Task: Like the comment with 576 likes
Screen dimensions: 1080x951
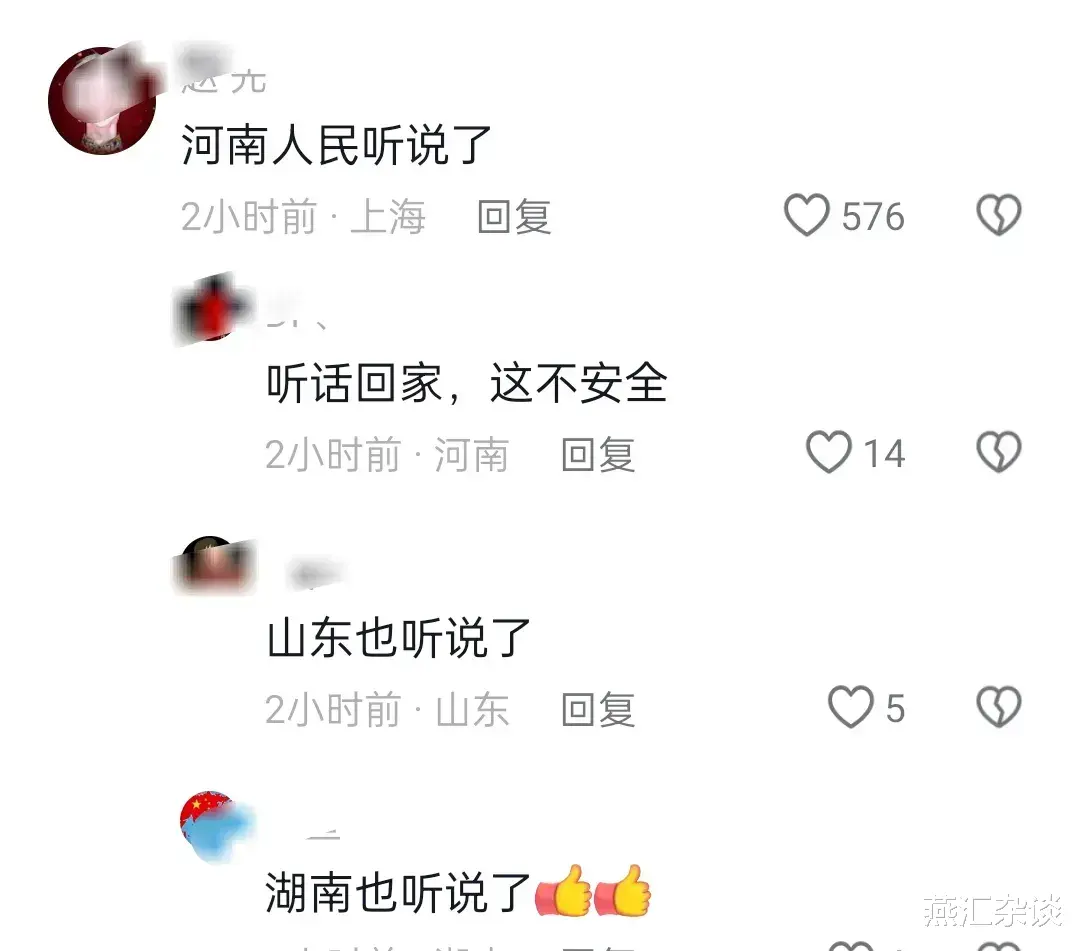Action: [x=807, y=216]
